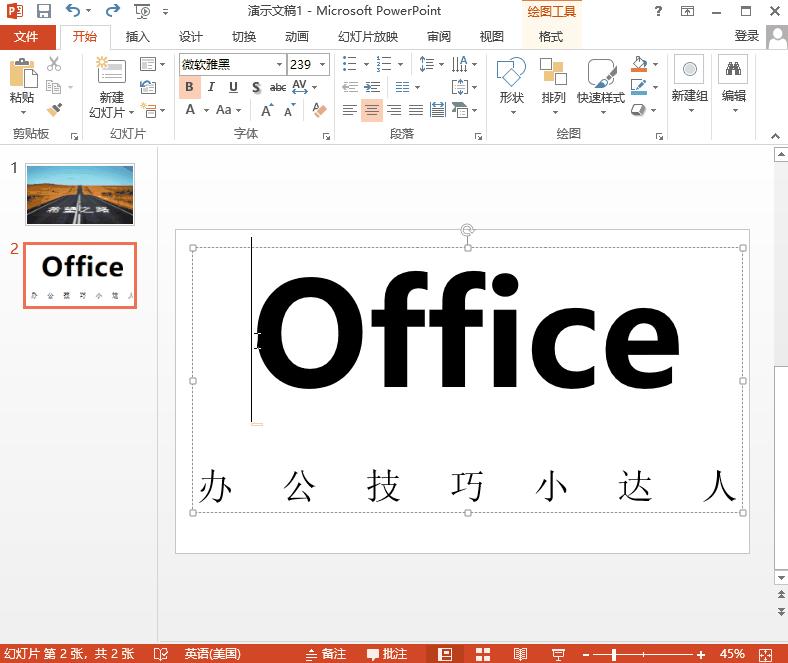This screenshot has height=663, width=788.
Task: Redo the last action
Action: pos(113,10)
